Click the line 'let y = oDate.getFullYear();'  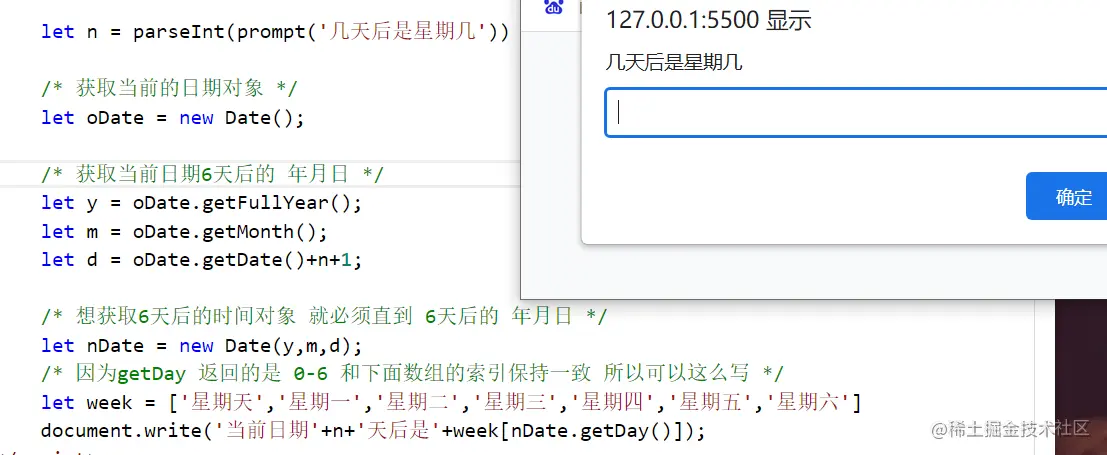click(201, 203)
